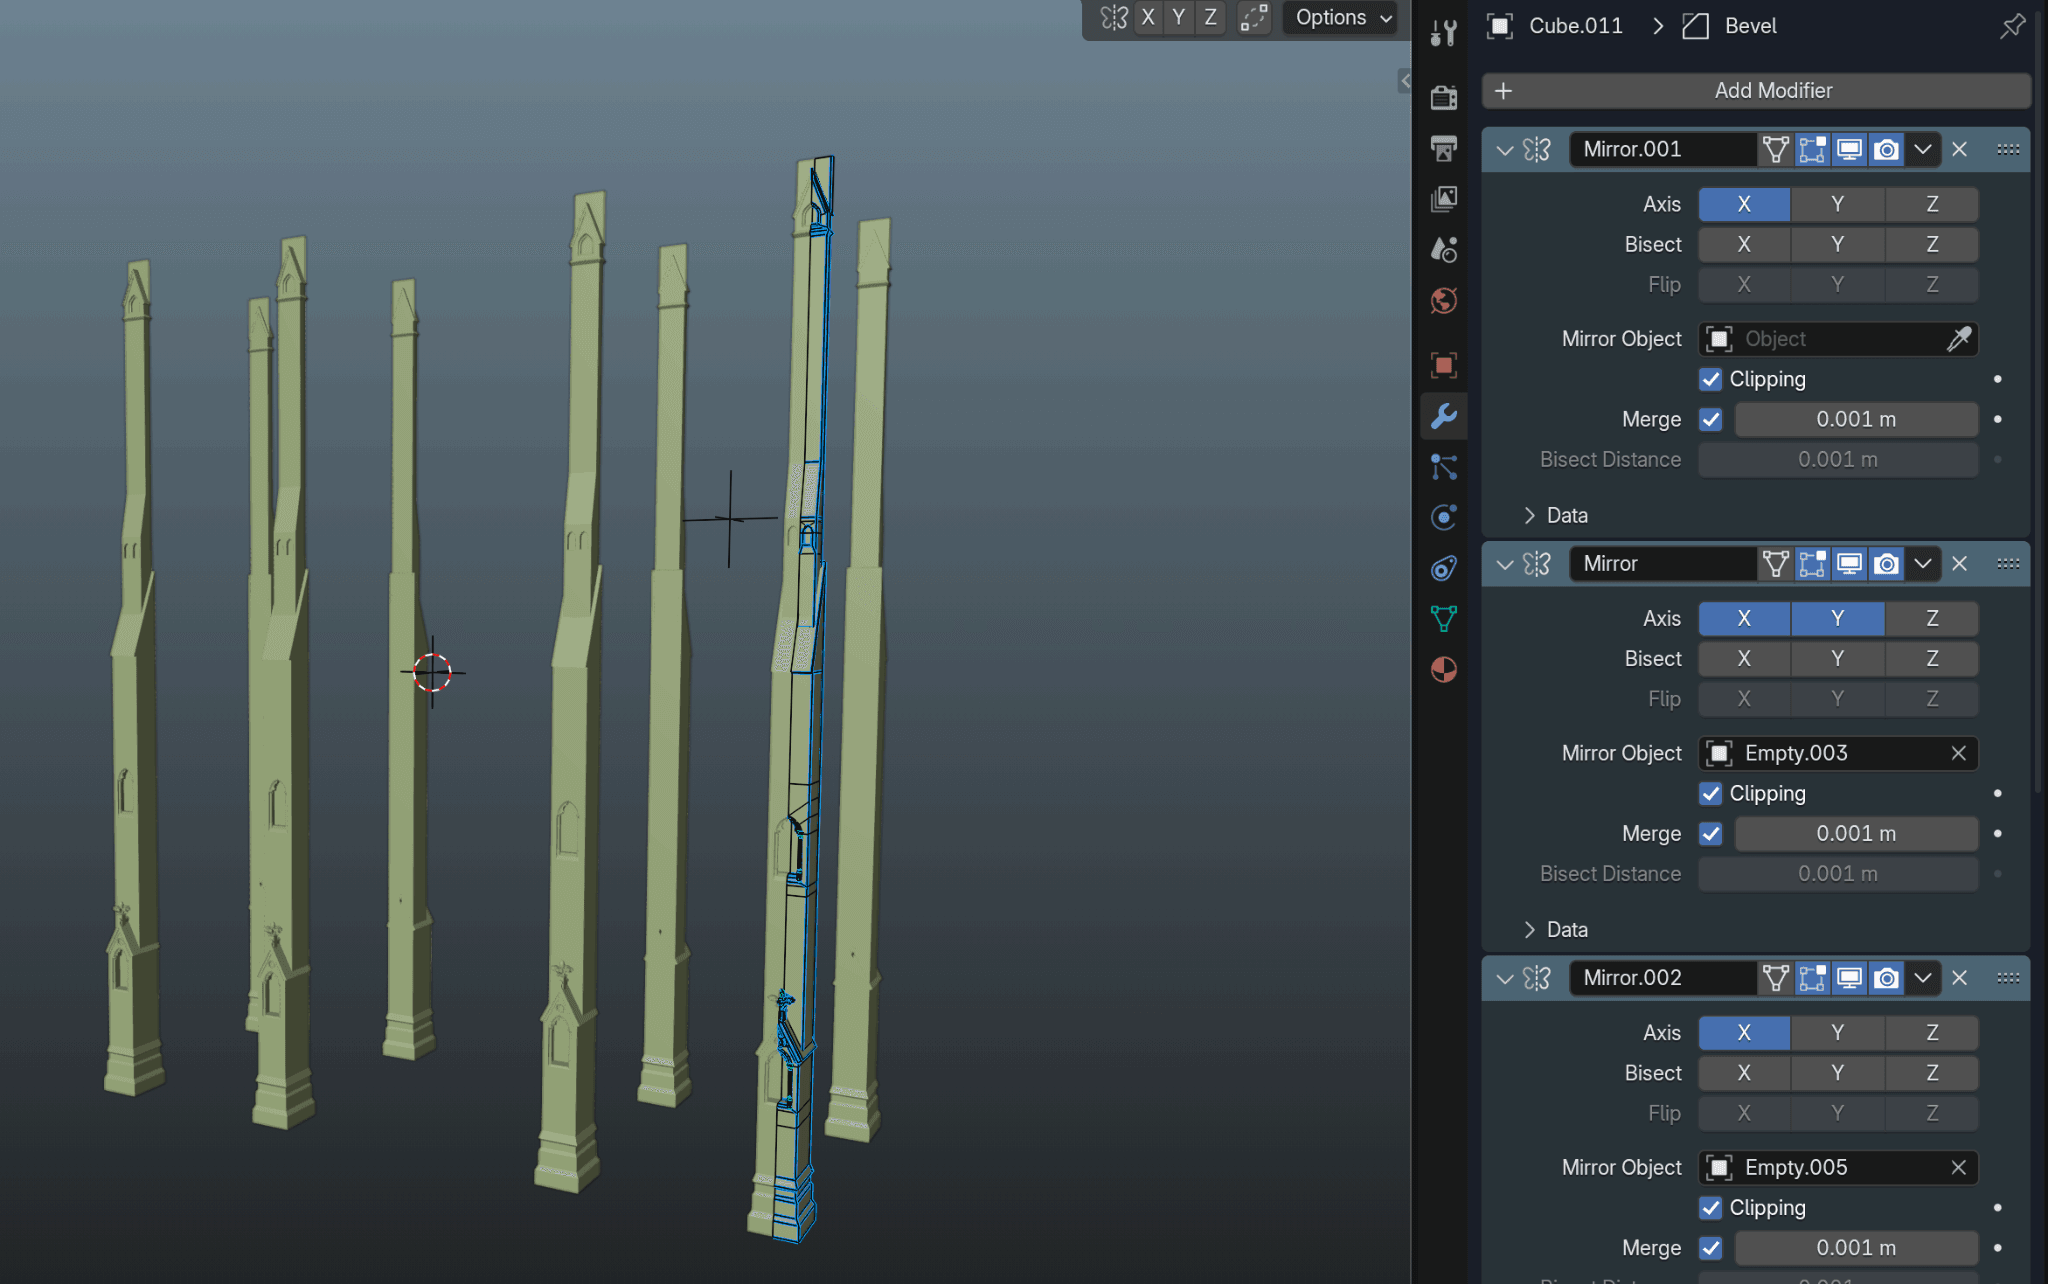Image resolution: width=2048 pixels, height=1284 pixels.
Task: Toggle mesh symmetry X in viewport header
Action: 1148,18
